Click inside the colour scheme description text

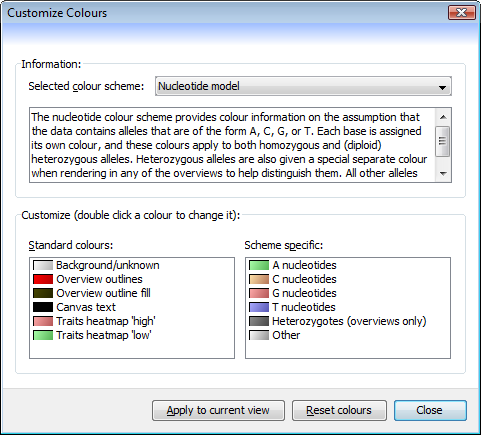coord(232,145)
